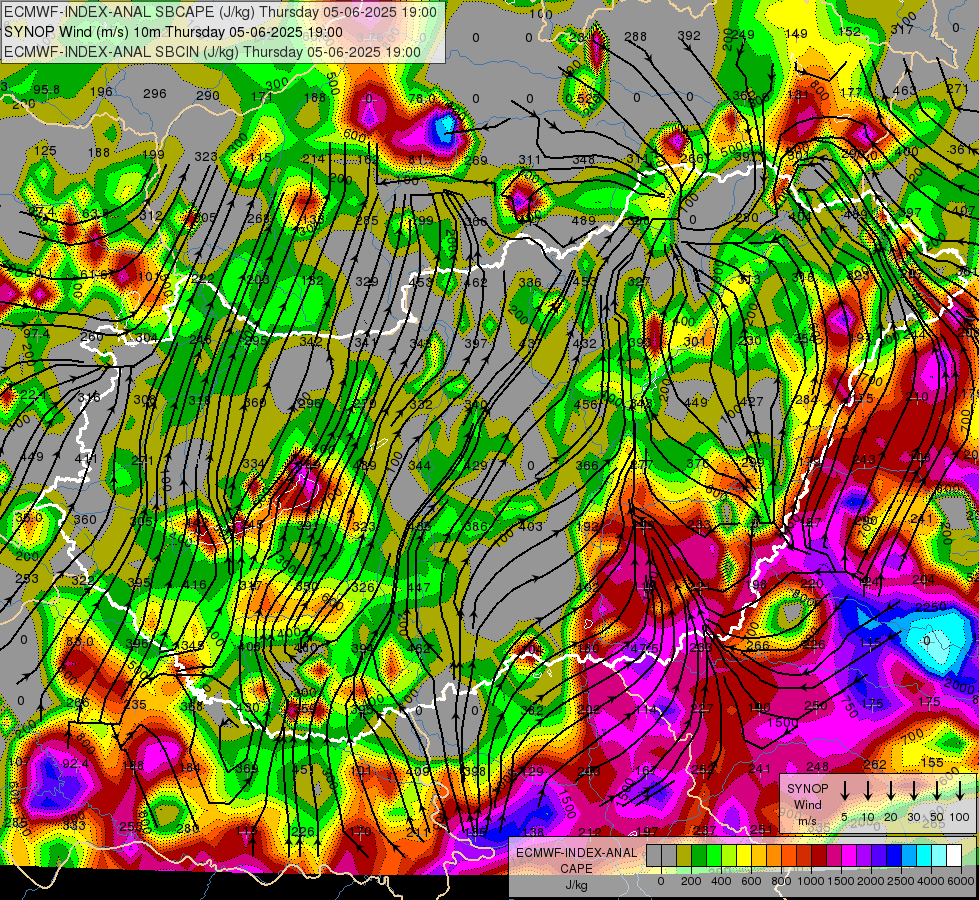The width and height of the screenshot is (979, 900).
Task: Click the map value '85.0'
Action: tap(79, 641)
